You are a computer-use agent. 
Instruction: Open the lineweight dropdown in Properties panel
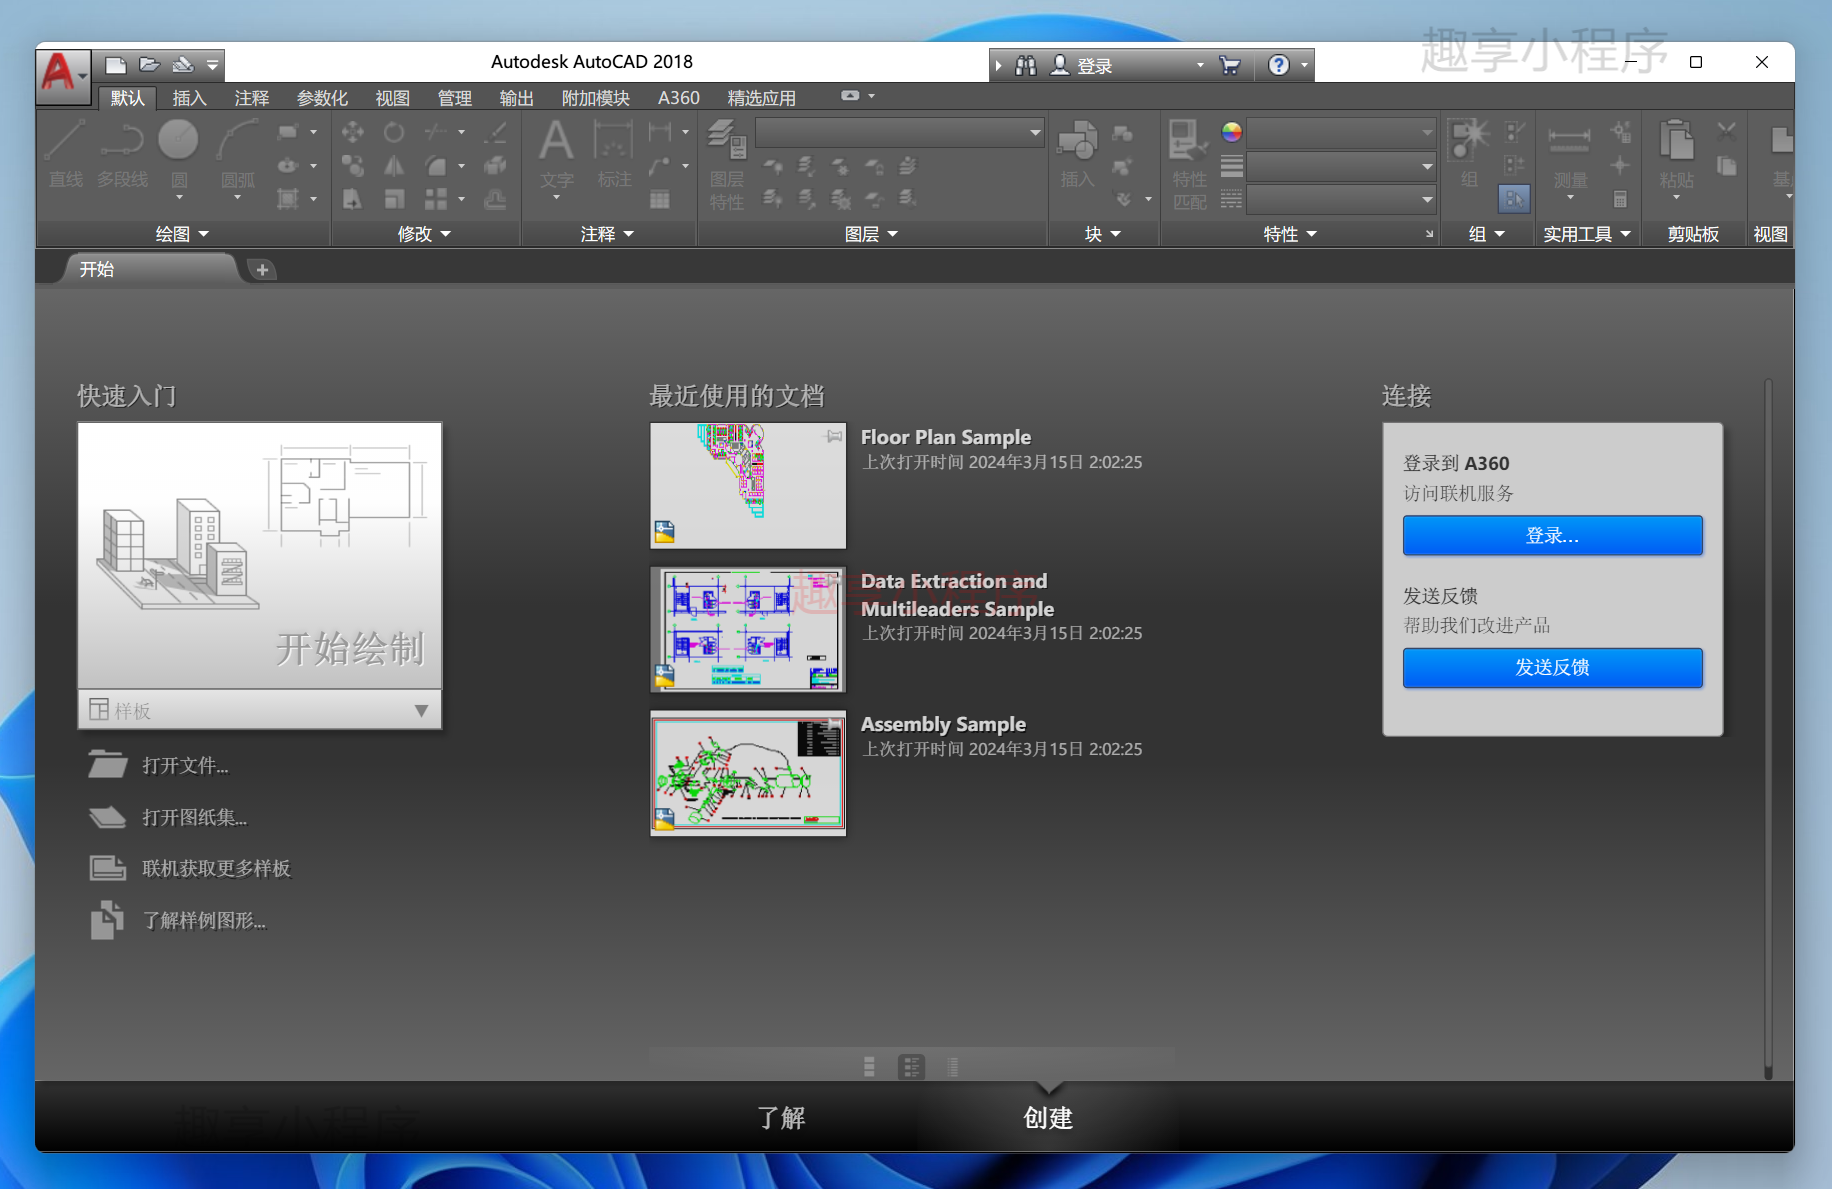point(1342,166)
